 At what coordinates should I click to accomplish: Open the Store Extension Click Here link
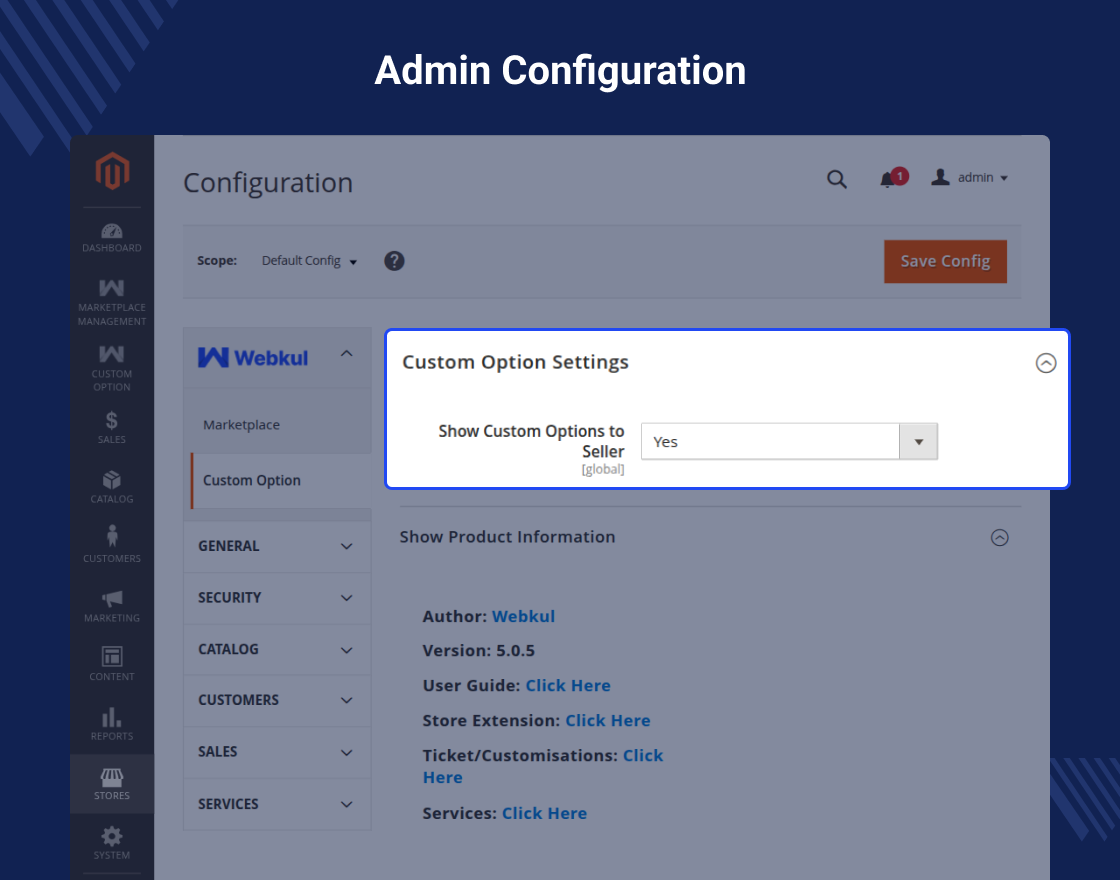pos(608,720)
